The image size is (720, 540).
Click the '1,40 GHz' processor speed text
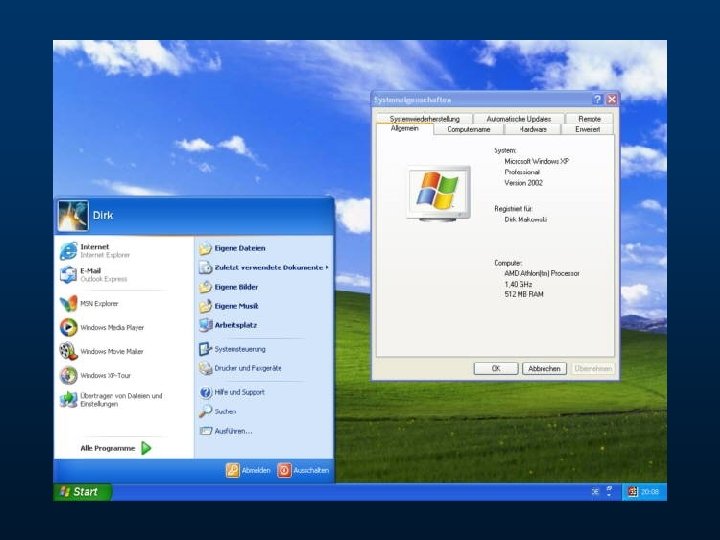tap(518, 284)
